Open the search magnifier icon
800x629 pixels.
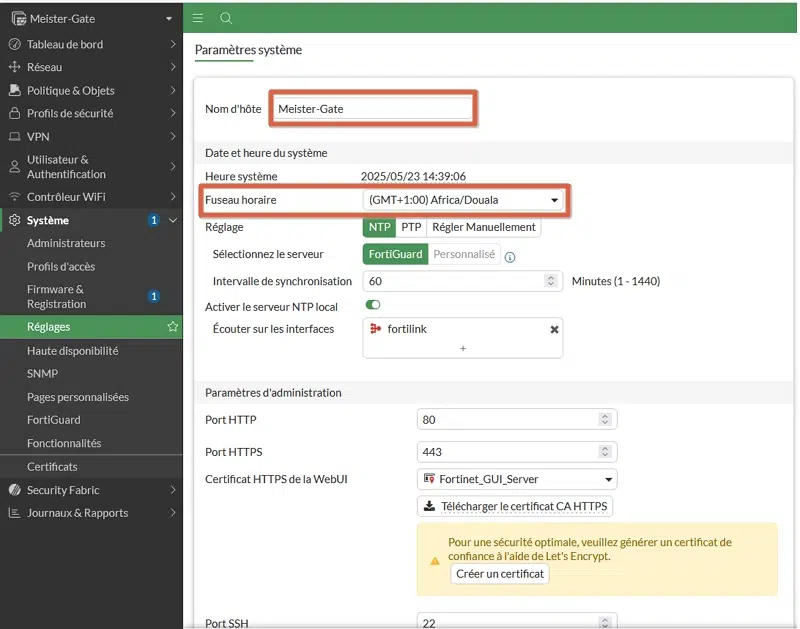226,18
